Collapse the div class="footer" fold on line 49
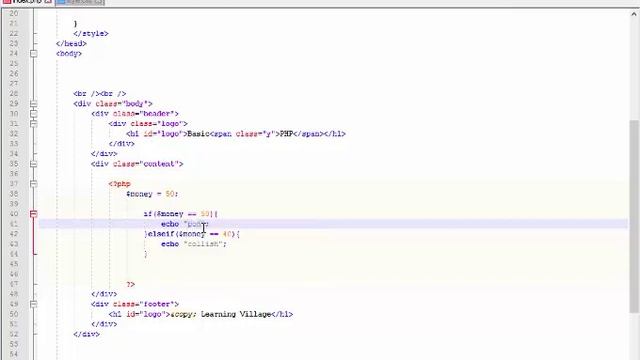640x360 pixels. [33, 304]
